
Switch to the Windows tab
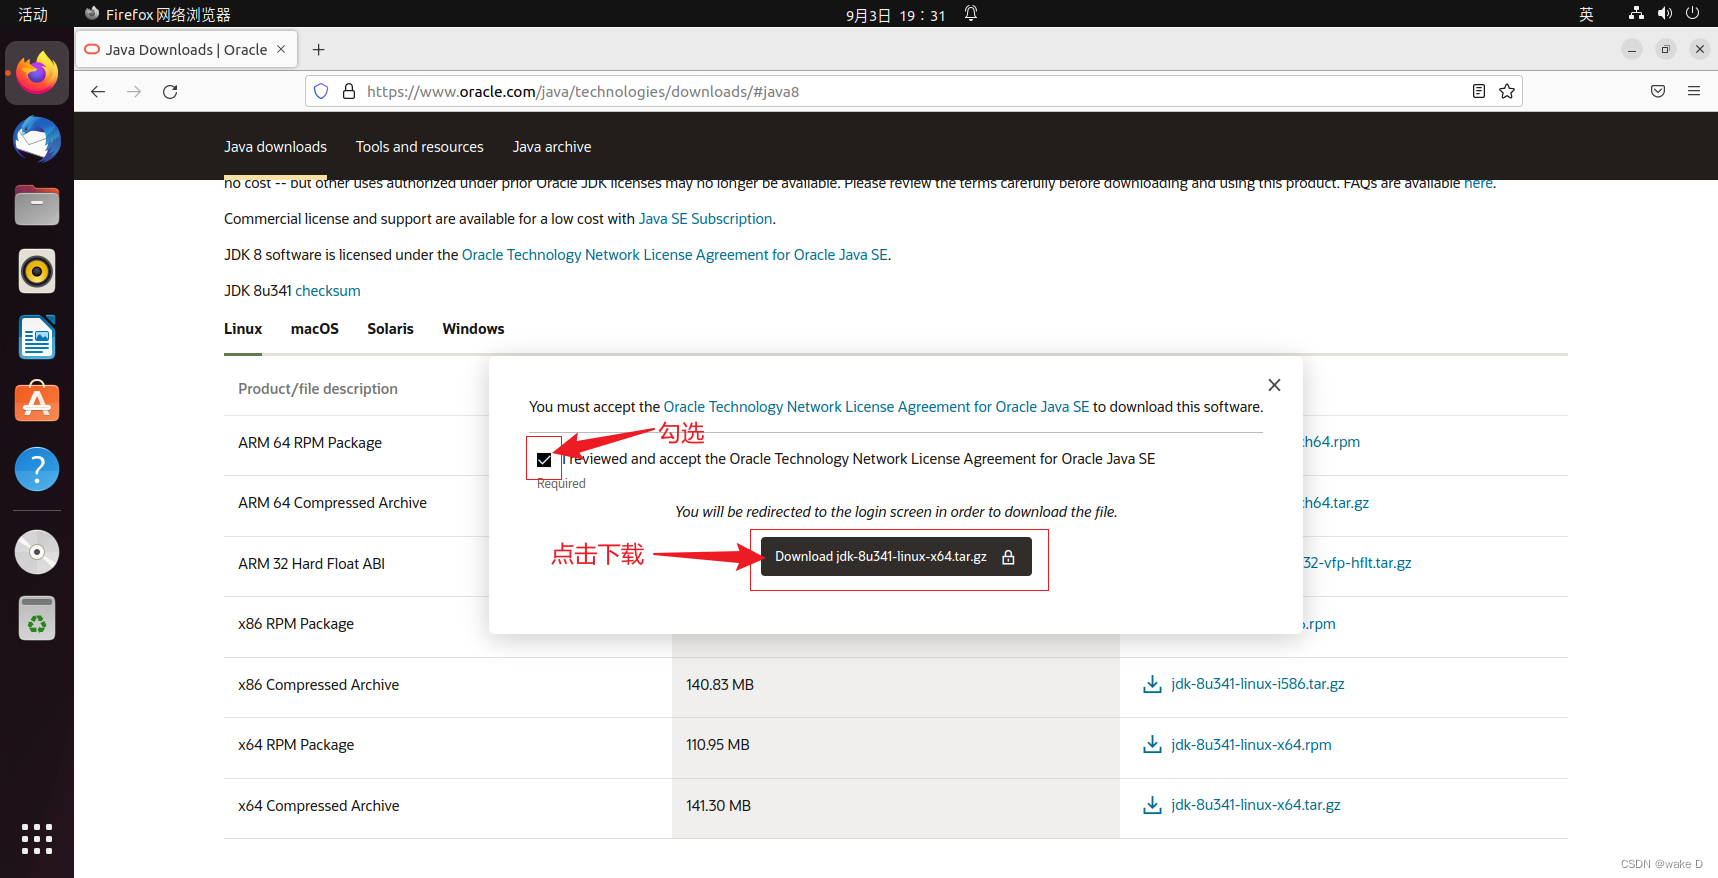tap(473, 329)
